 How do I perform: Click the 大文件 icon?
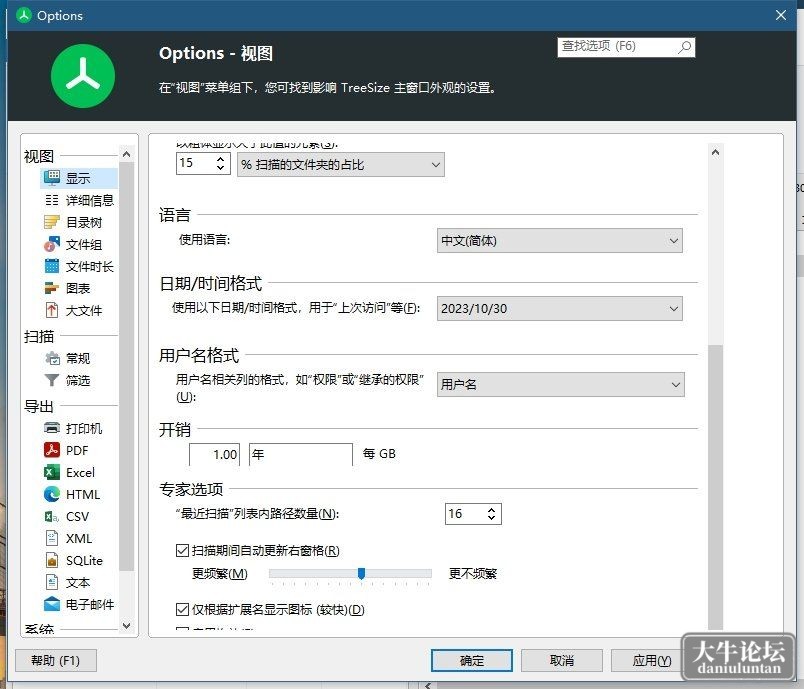52,310
